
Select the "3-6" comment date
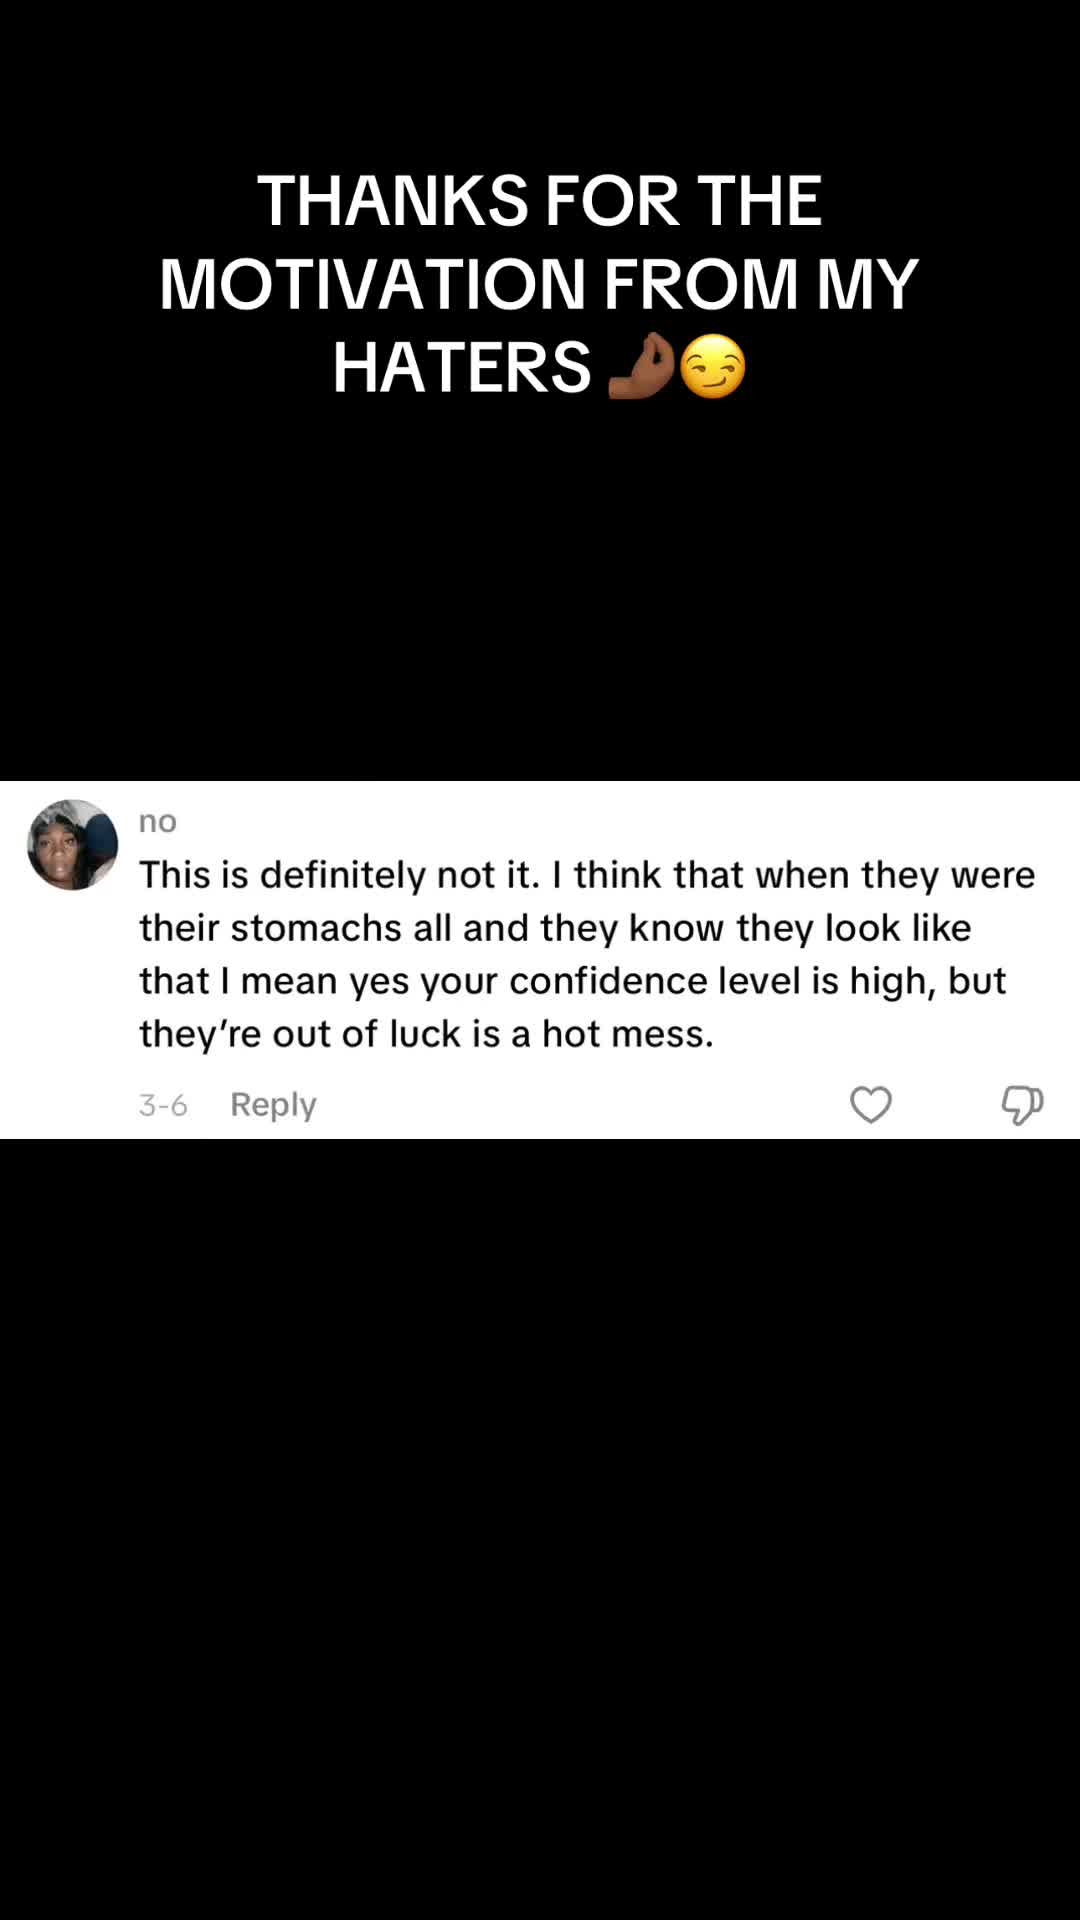[x=163, y=1105]
